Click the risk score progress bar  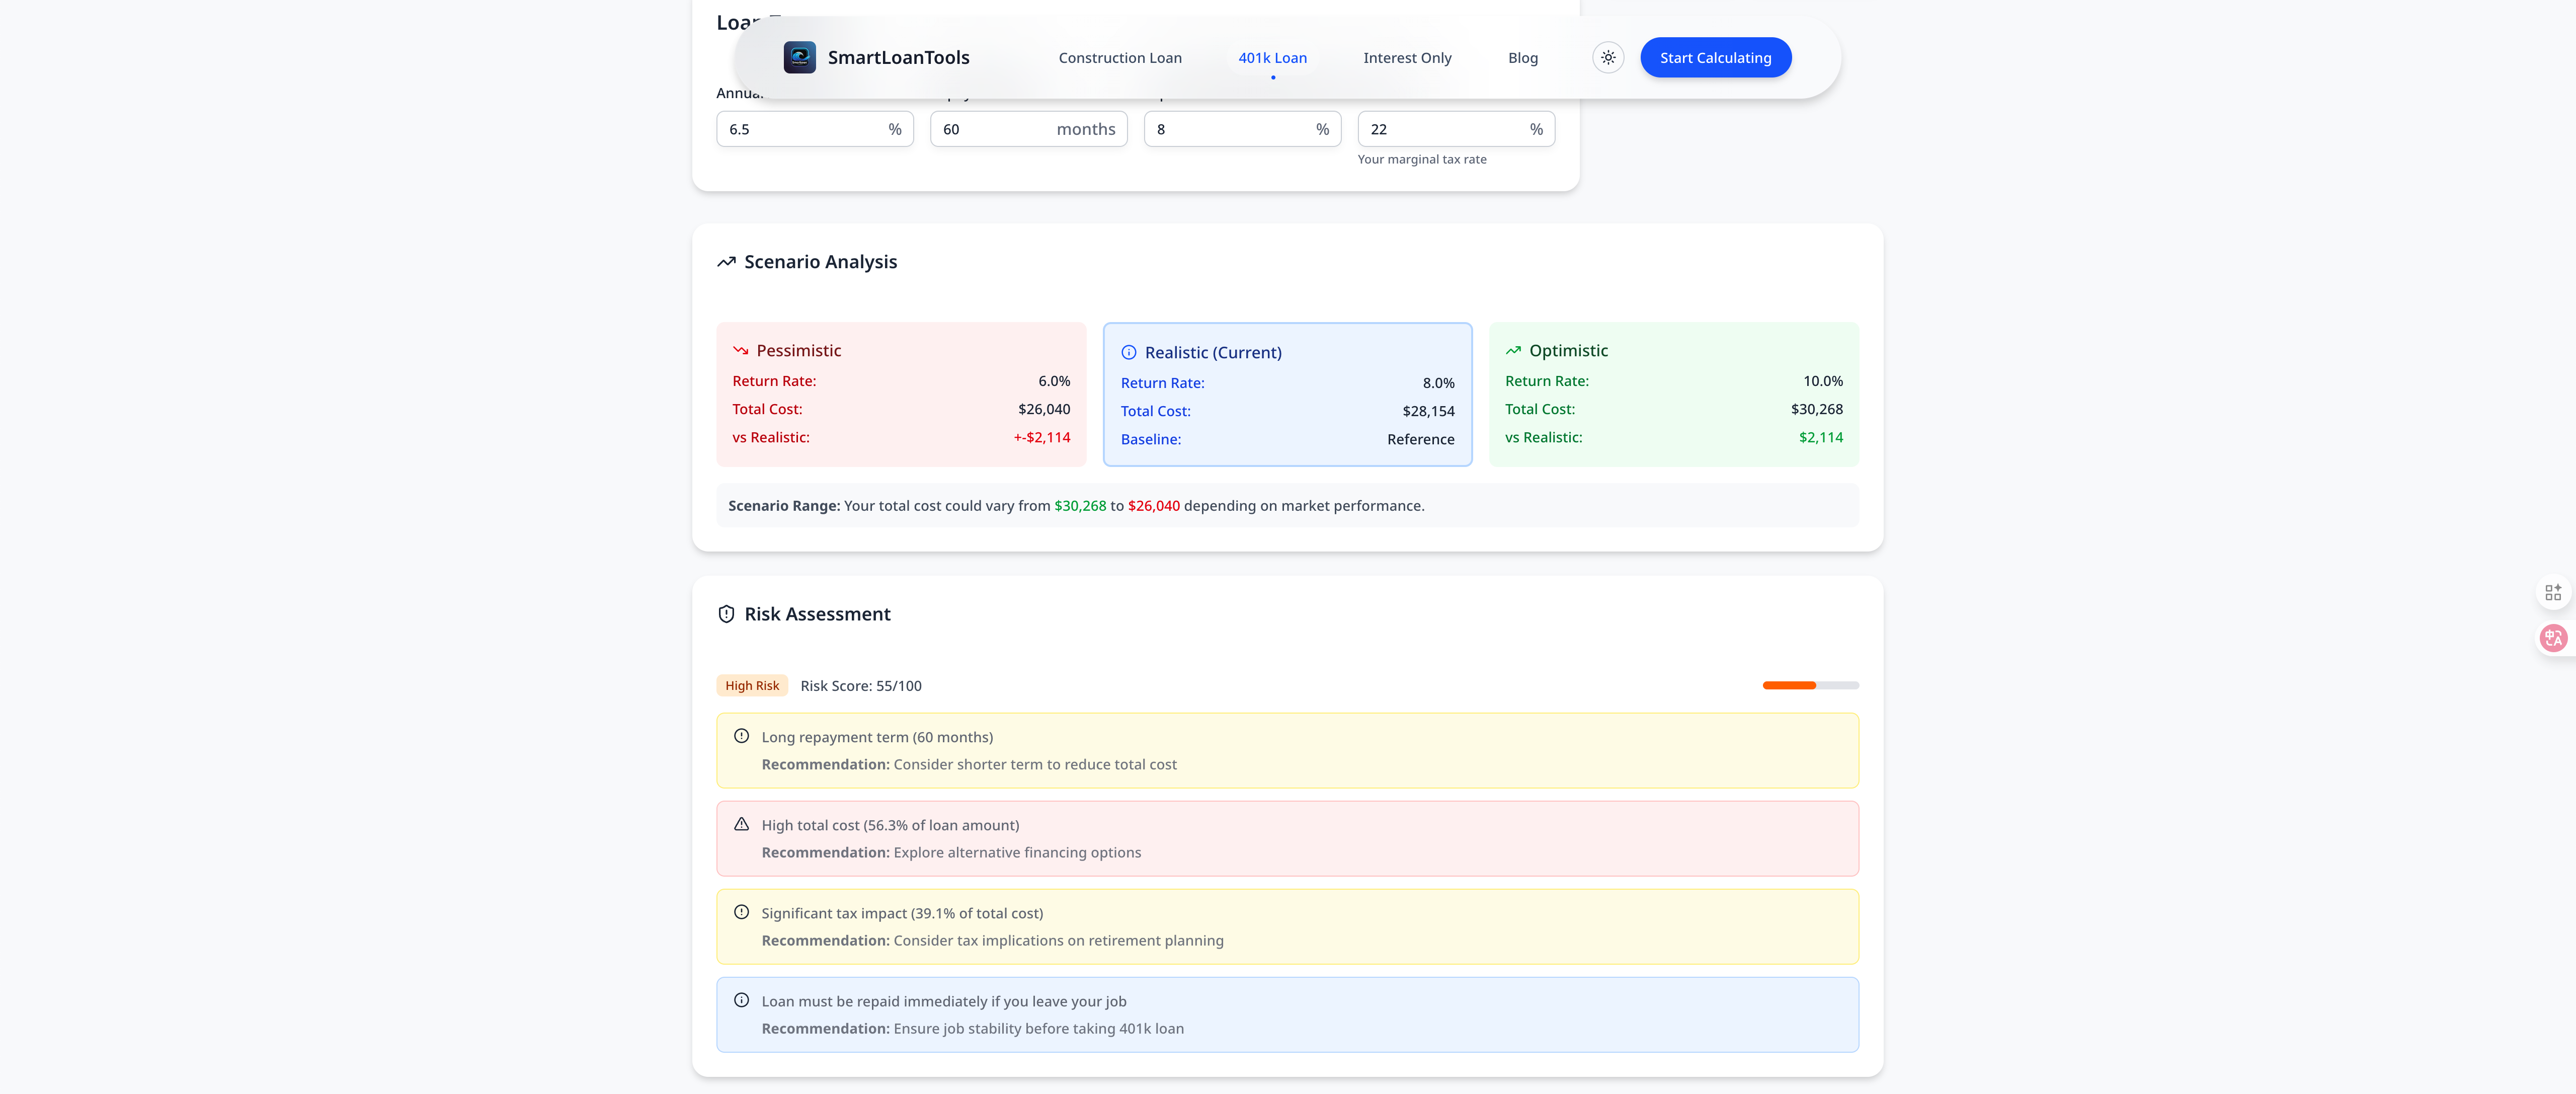(x=1810, y=685)
